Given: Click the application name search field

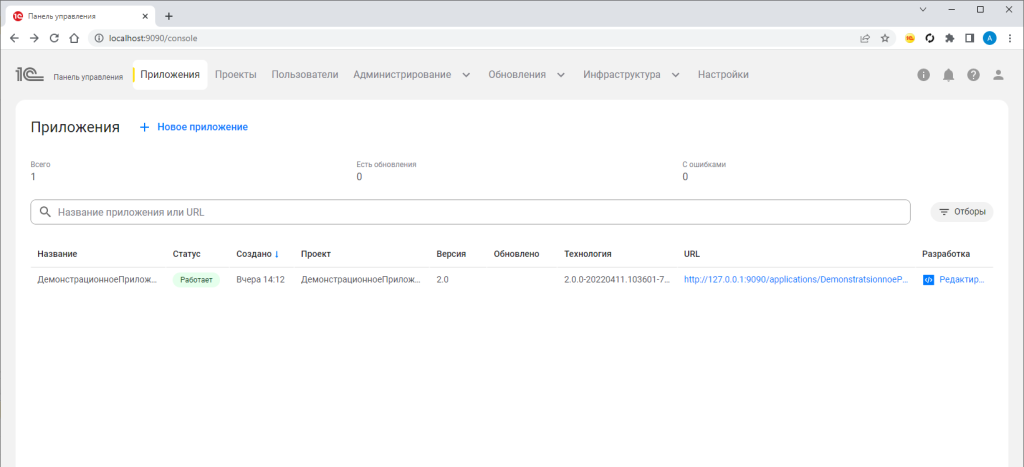Looking at the screenshot, I should pyautogui.click(x=470, y=212).
